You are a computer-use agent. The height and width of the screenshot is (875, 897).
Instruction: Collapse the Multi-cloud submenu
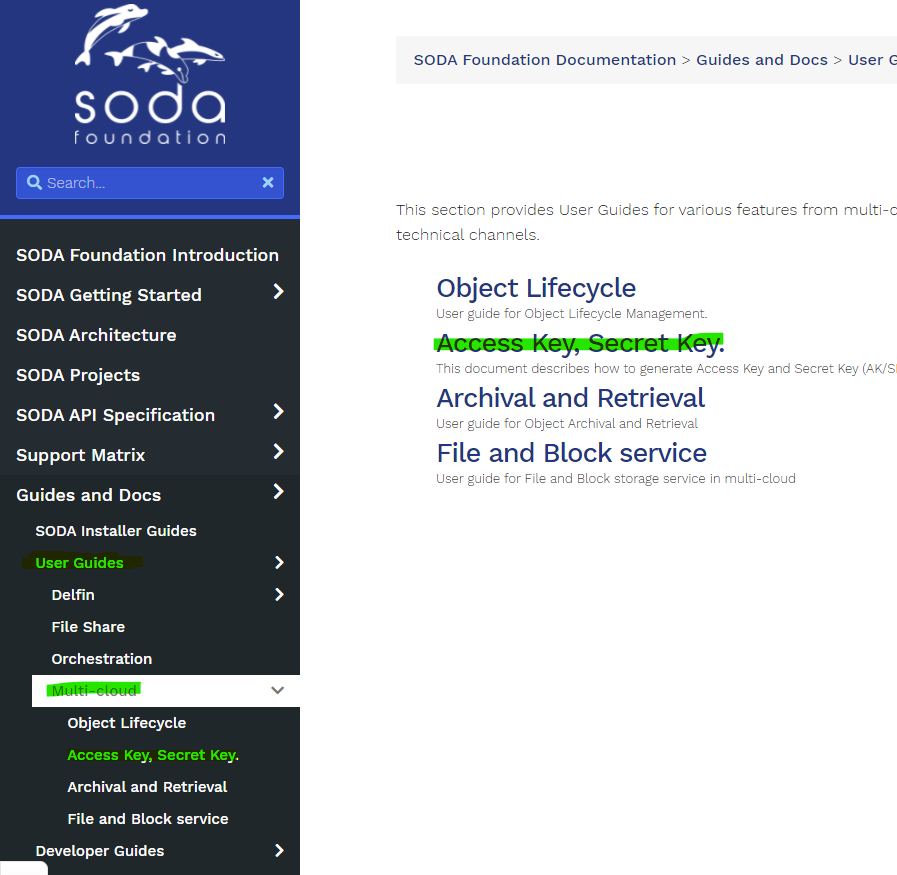278,690
